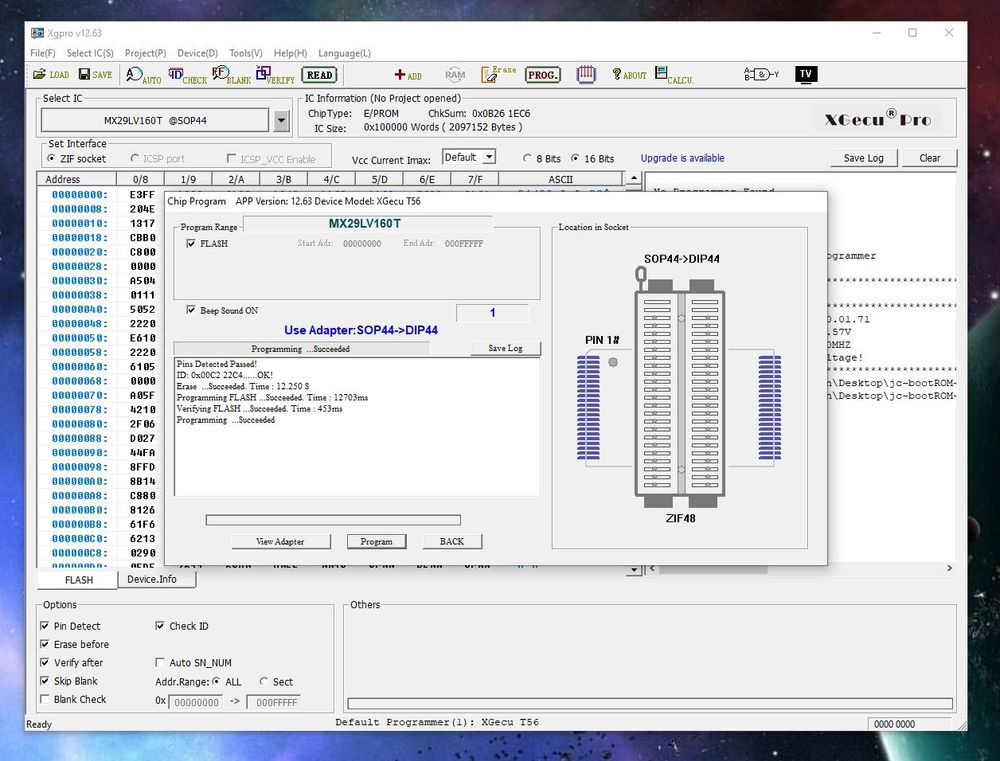Click the Address column header
Viewport: 1000px width, 761px height.
tap(77, 179)
